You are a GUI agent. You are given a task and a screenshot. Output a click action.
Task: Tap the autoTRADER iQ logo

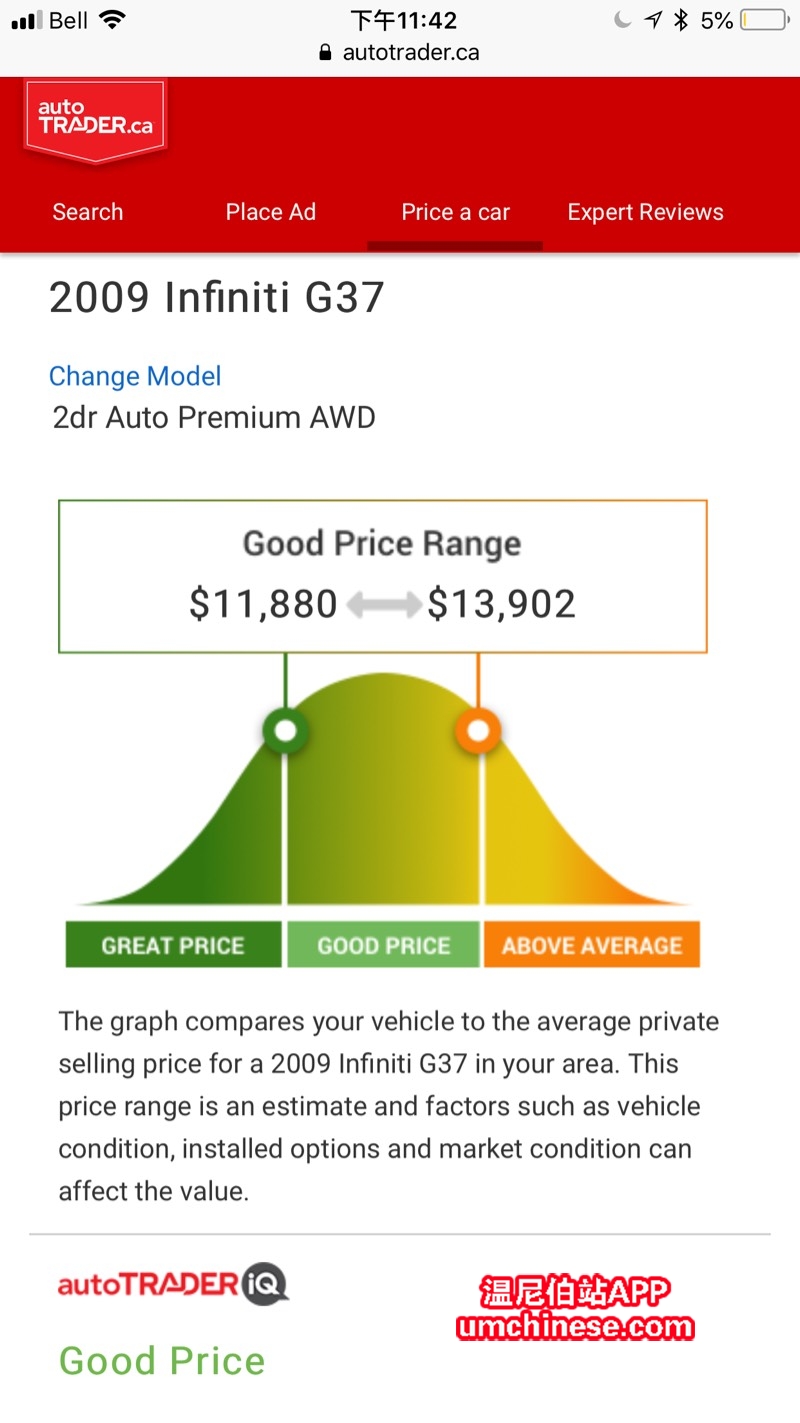(173, 1283)
